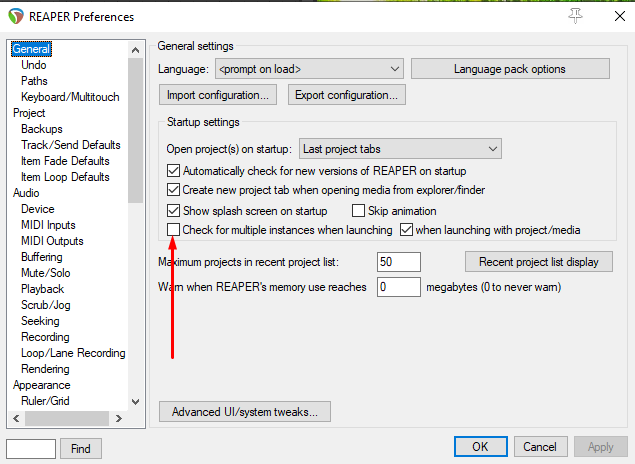
Task: Select Paths preferences page
Action: 34,81
